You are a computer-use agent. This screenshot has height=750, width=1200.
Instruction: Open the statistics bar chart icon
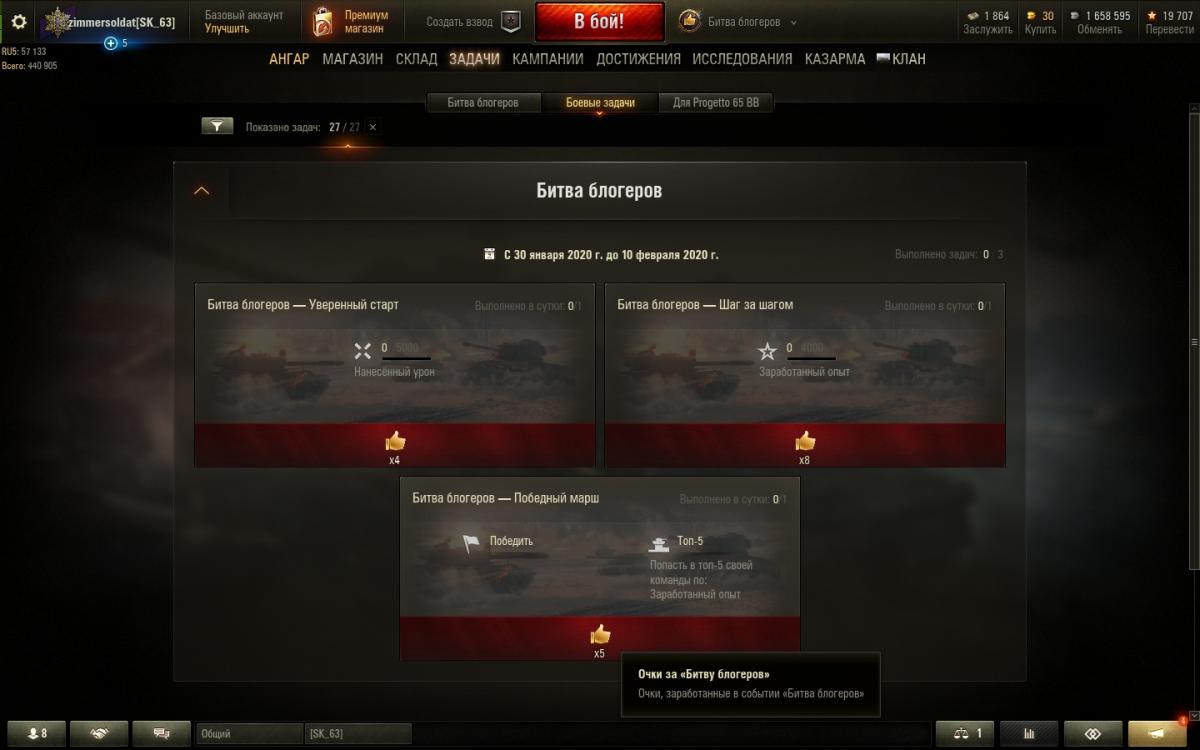point(1028,734)
